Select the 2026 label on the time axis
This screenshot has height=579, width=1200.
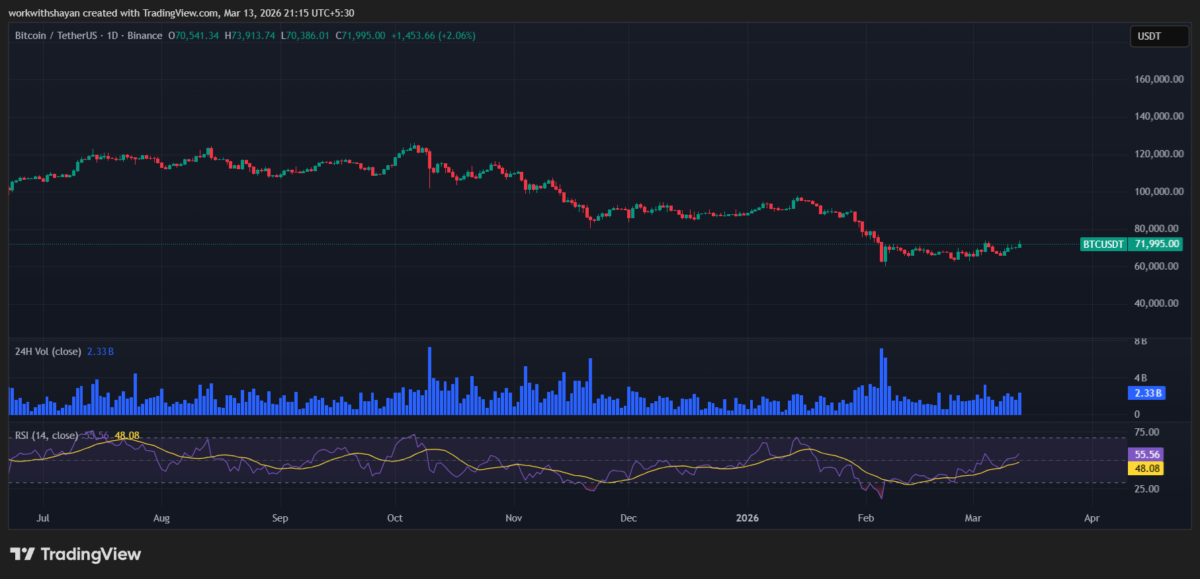pyautogui.click(x=747, y=518)
